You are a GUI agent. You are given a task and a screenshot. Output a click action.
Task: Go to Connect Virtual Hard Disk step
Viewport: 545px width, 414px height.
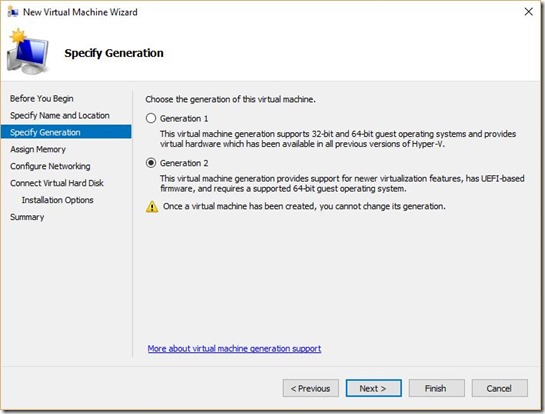(x=57, y=183)
